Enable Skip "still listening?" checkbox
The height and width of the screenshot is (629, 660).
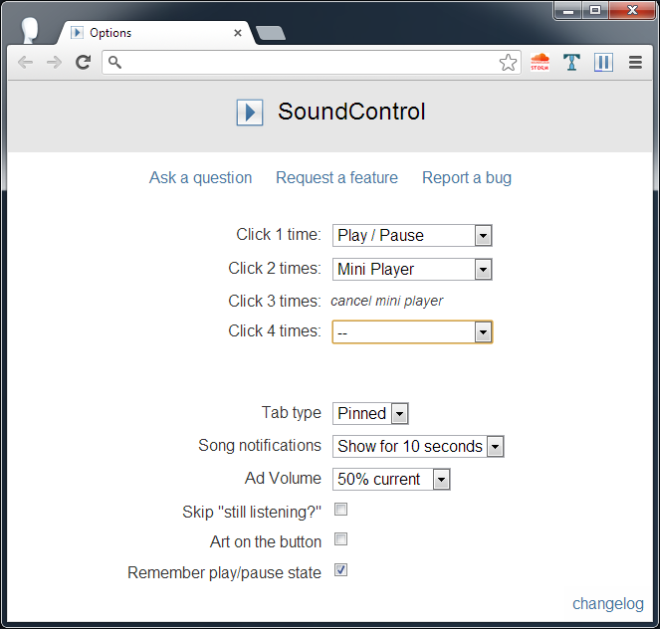tap(341, 509)
